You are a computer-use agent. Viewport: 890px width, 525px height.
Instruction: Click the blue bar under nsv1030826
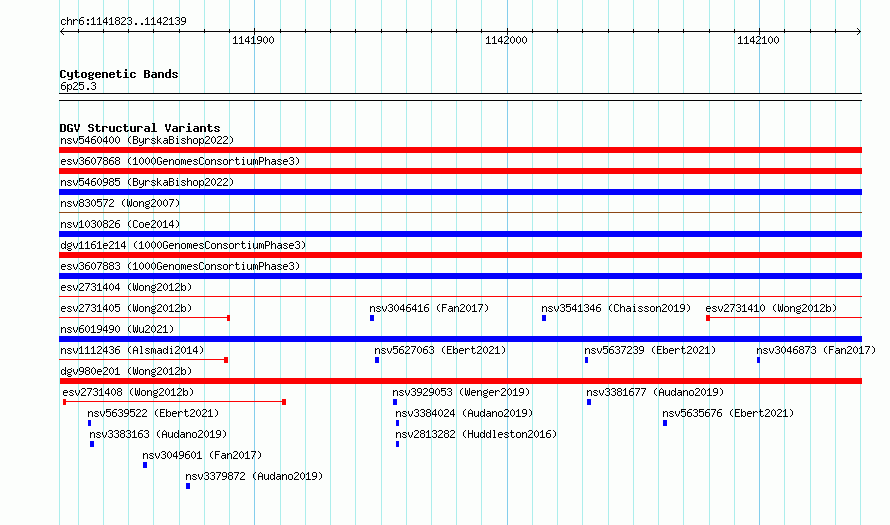(460, 234)
